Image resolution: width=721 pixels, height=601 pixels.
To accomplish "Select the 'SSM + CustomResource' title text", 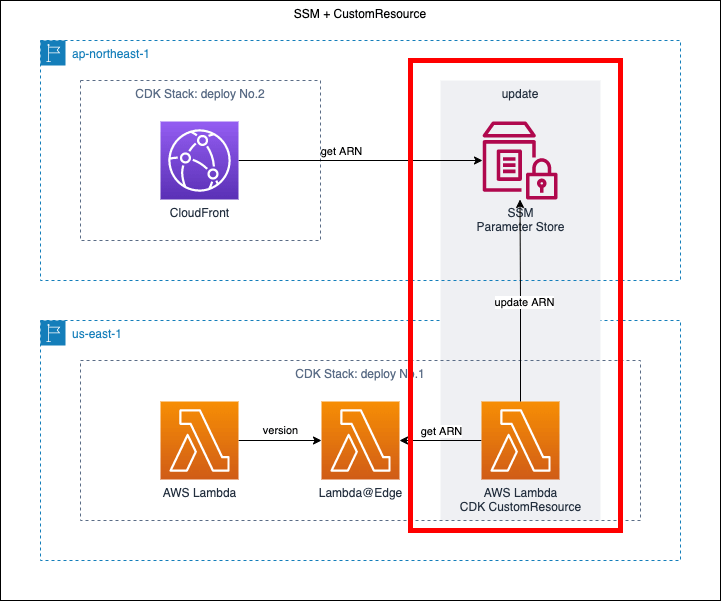I will coord(360,14).
